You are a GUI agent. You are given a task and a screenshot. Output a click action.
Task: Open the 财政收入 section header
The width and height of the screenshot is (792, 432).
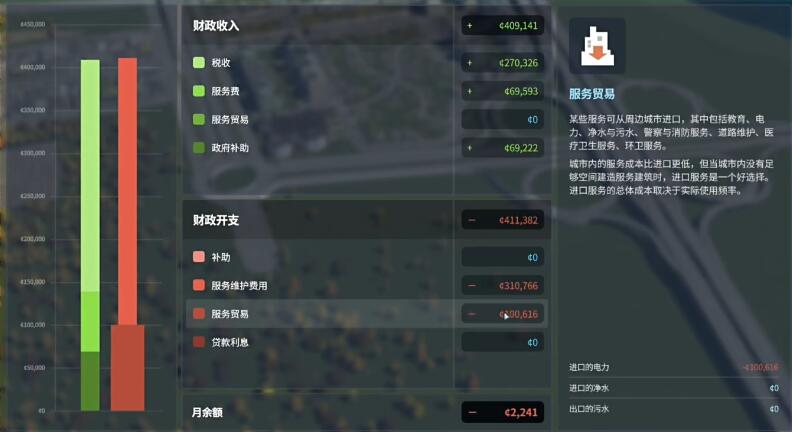pyautogui.click(x=216, y=26)
